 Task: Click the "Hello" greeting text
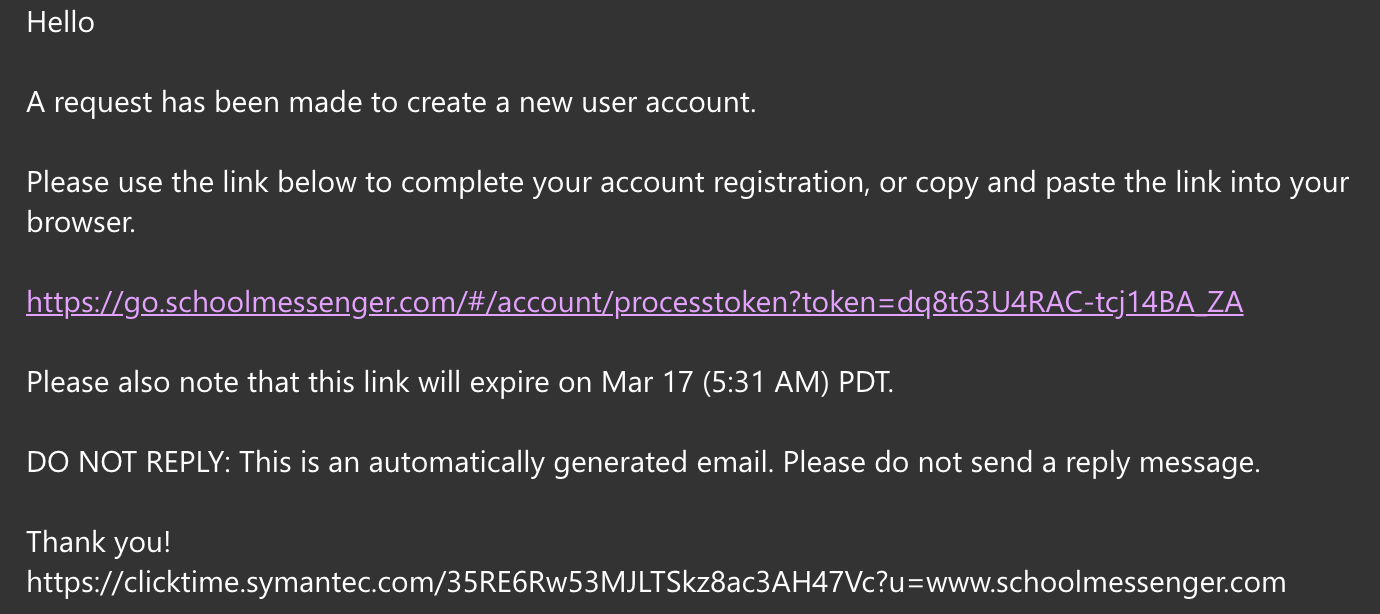60,22
